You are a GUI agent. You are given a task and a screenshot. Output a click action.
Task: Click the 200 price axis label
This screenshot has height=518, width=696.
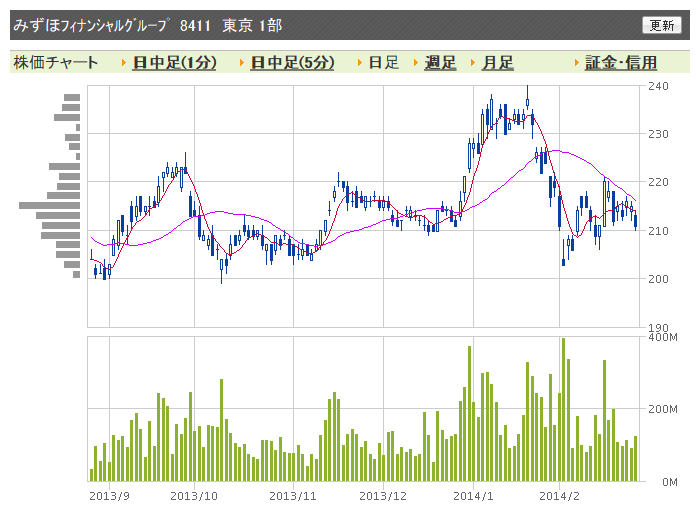pyautogui.click(x=658, y=279)
